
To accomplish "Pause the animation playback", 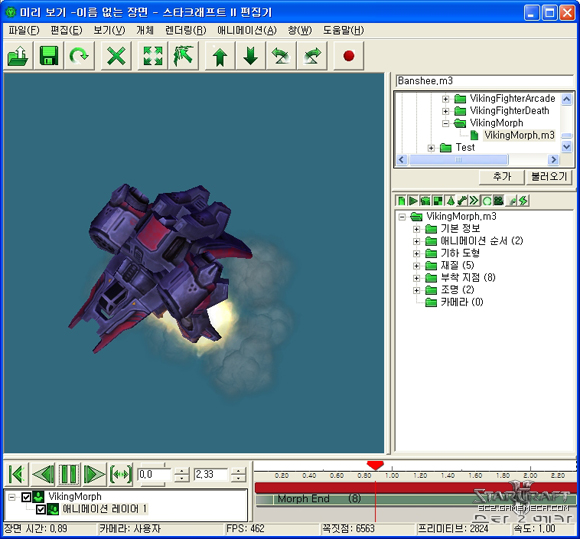I will (69, 474).
